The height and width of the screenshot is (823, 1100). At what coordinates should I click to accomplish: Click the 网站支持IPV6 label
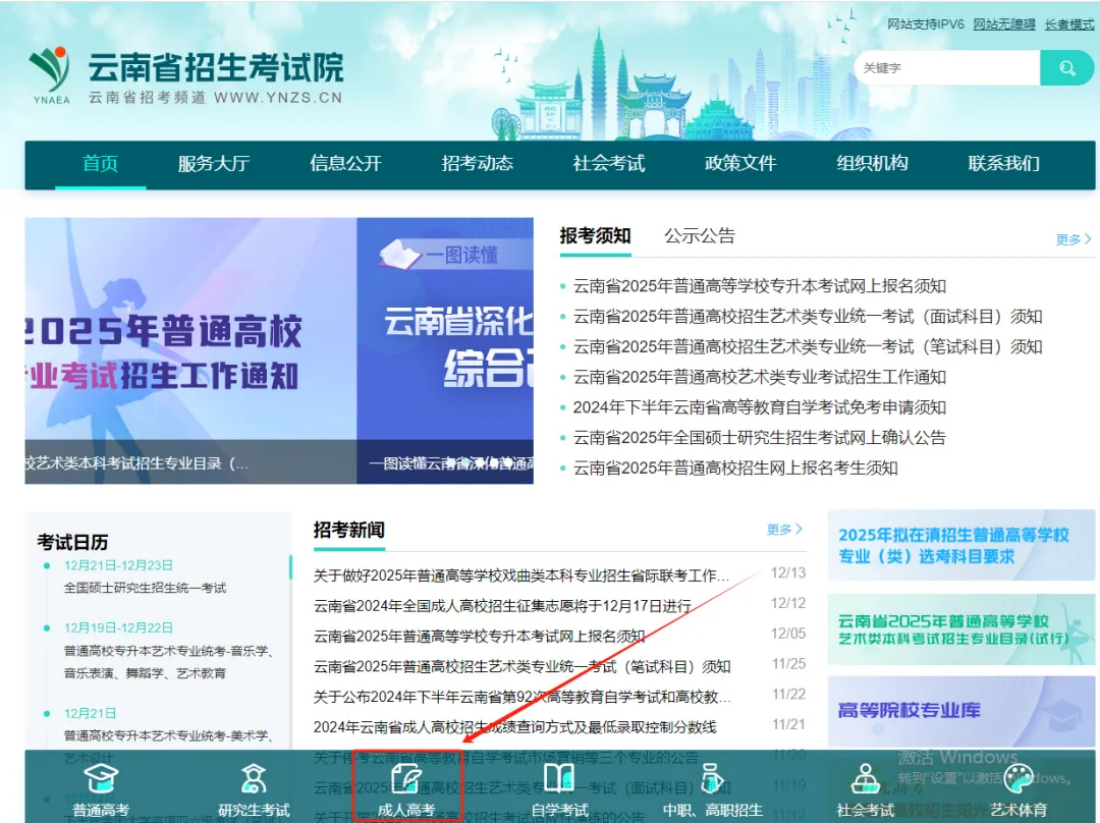[925, 25]
